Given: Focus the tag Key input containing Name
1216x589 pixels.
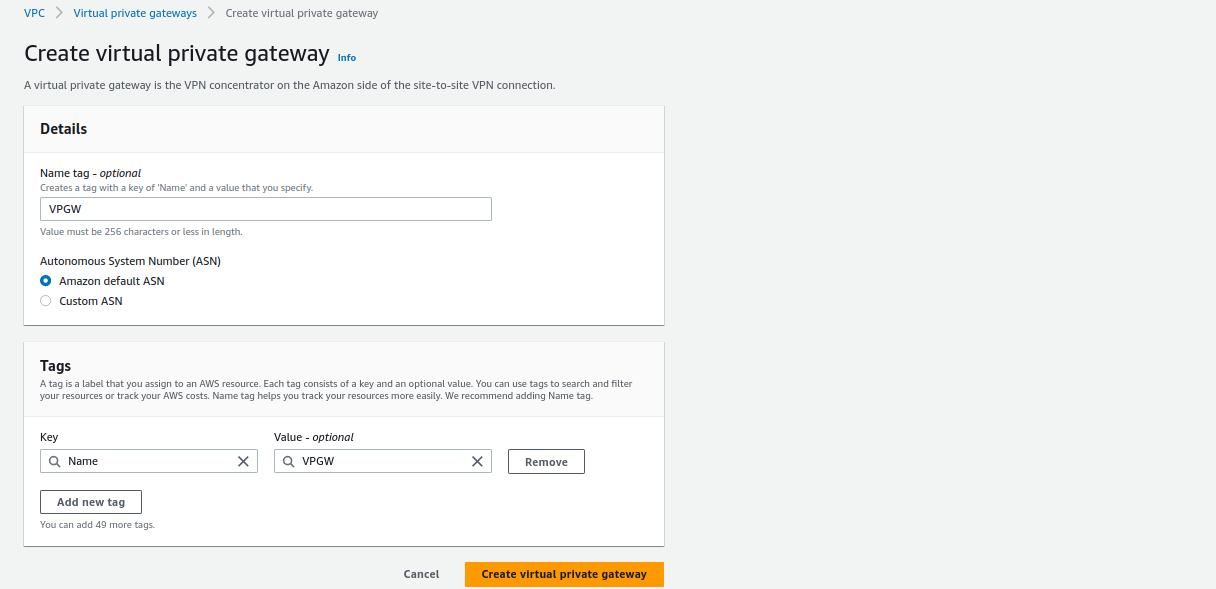Looking at the screenshot, I should 148,461.
